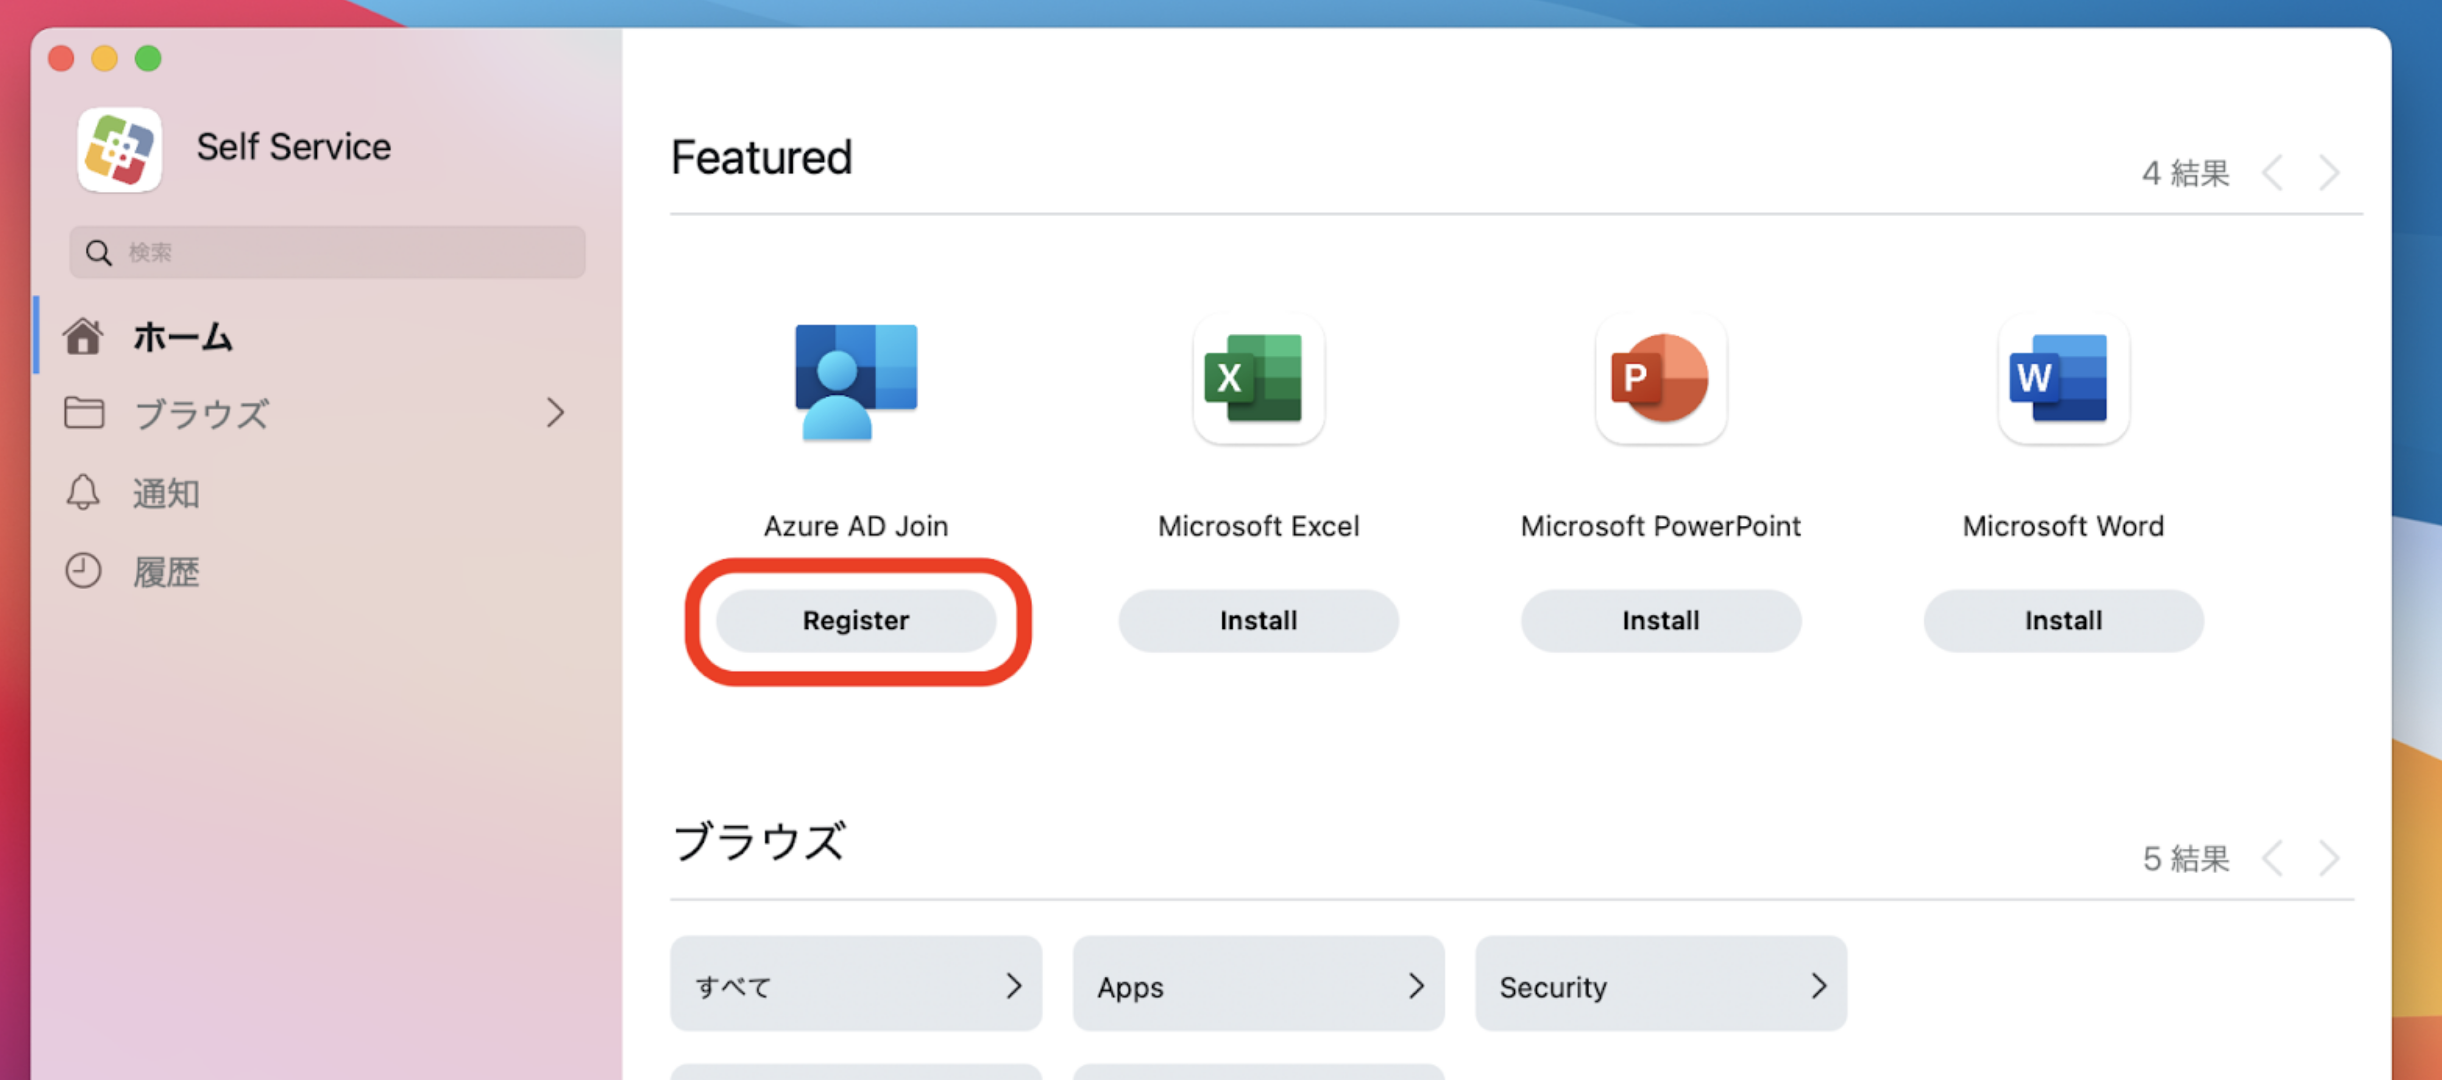Open 通知 notifications in sidebar
Viewport: 2442px width, 1080px height.
point(165,492)
